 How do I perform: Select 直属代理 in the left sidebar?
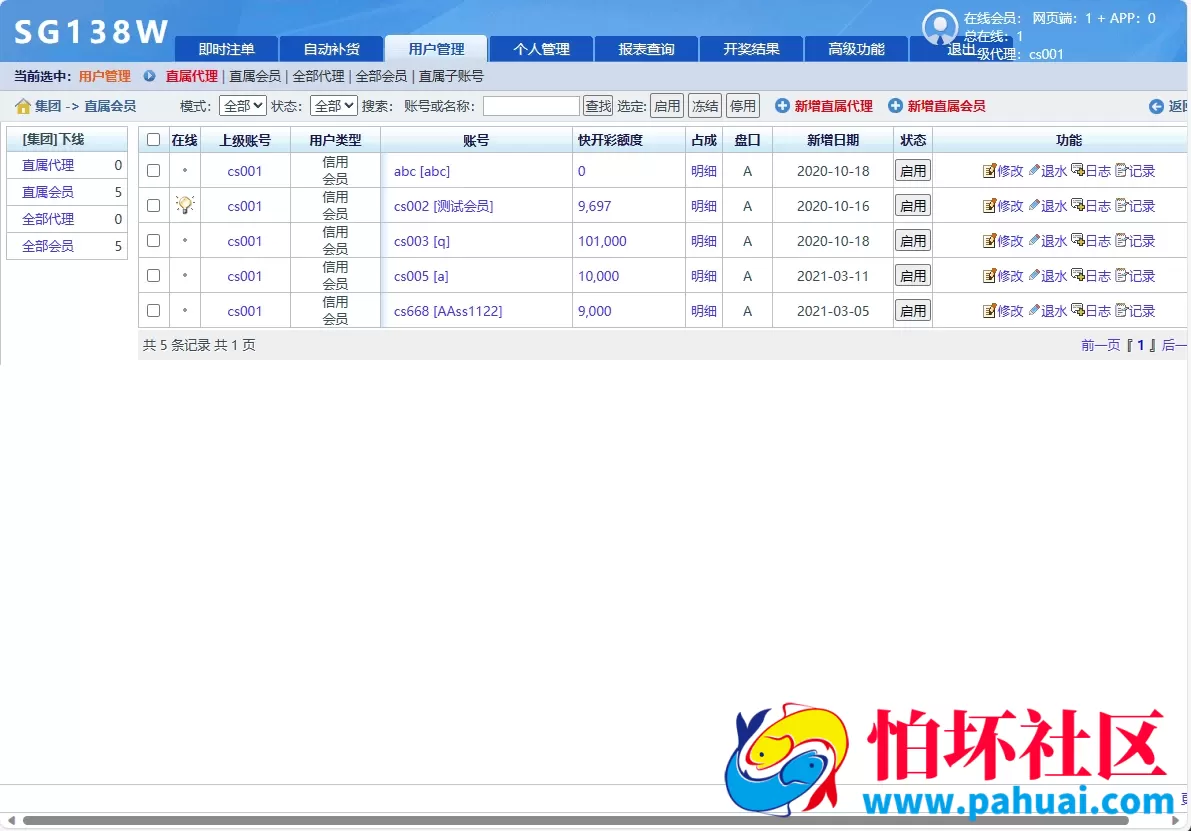pos(48,165)
